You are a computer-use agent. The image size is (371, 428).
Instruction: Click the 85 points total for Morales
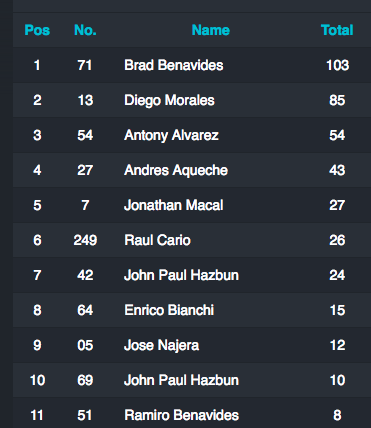click(337, 100)
